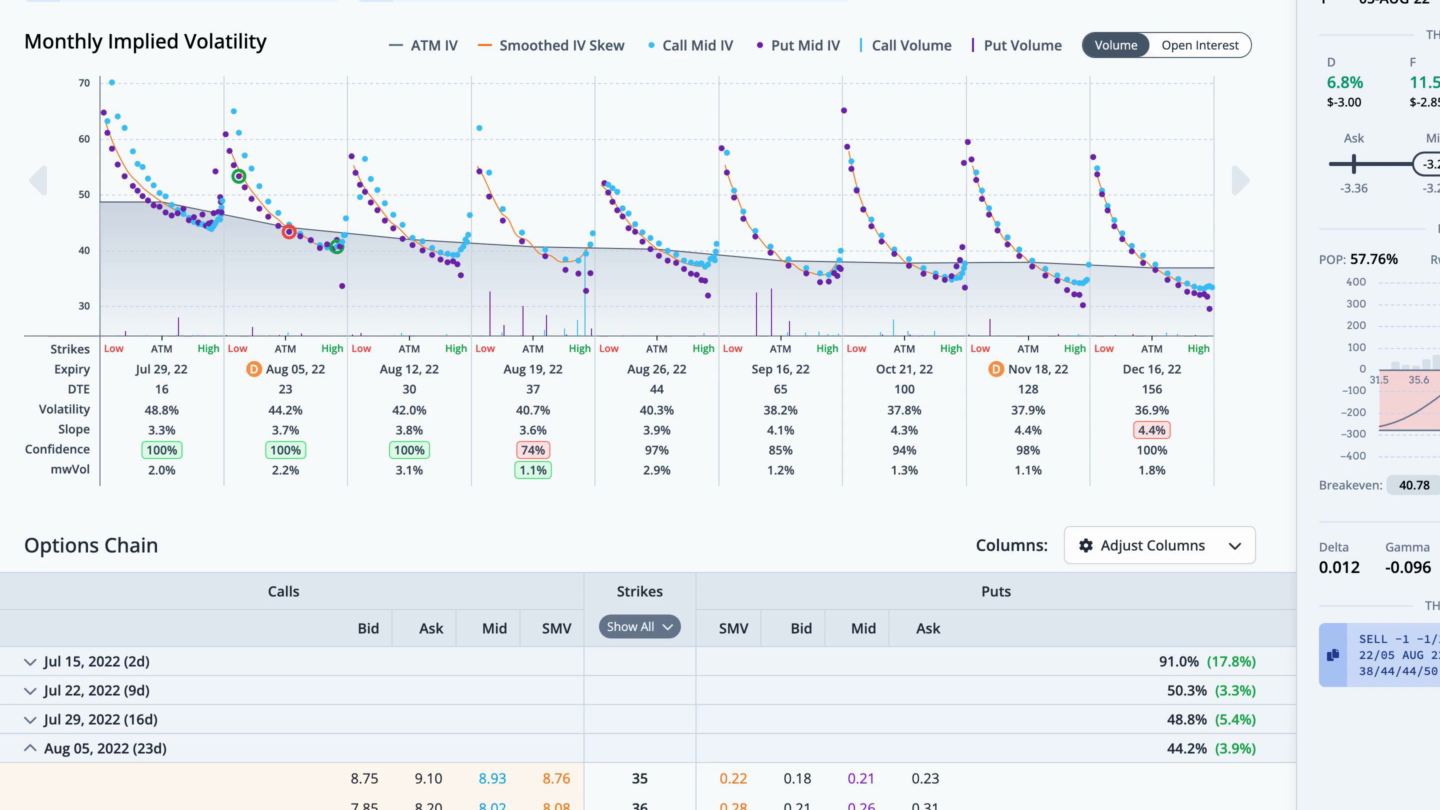Click the 1.1% mwVol badge for Aug 19
Screen dimensions: 1440x810
pyautogui.click(x=533, y=470)
